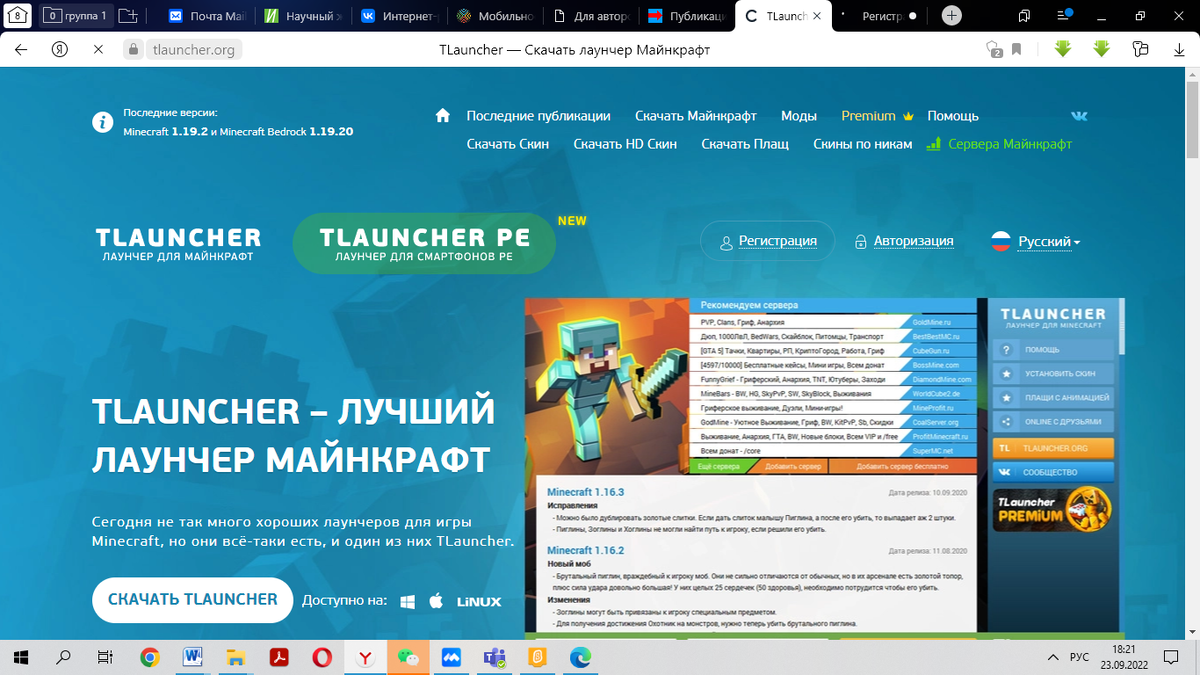Viewport: 1200px width, 675px height.
Task: Expand hidden icons in the system tray
Action: click(x=1053, y=657)
